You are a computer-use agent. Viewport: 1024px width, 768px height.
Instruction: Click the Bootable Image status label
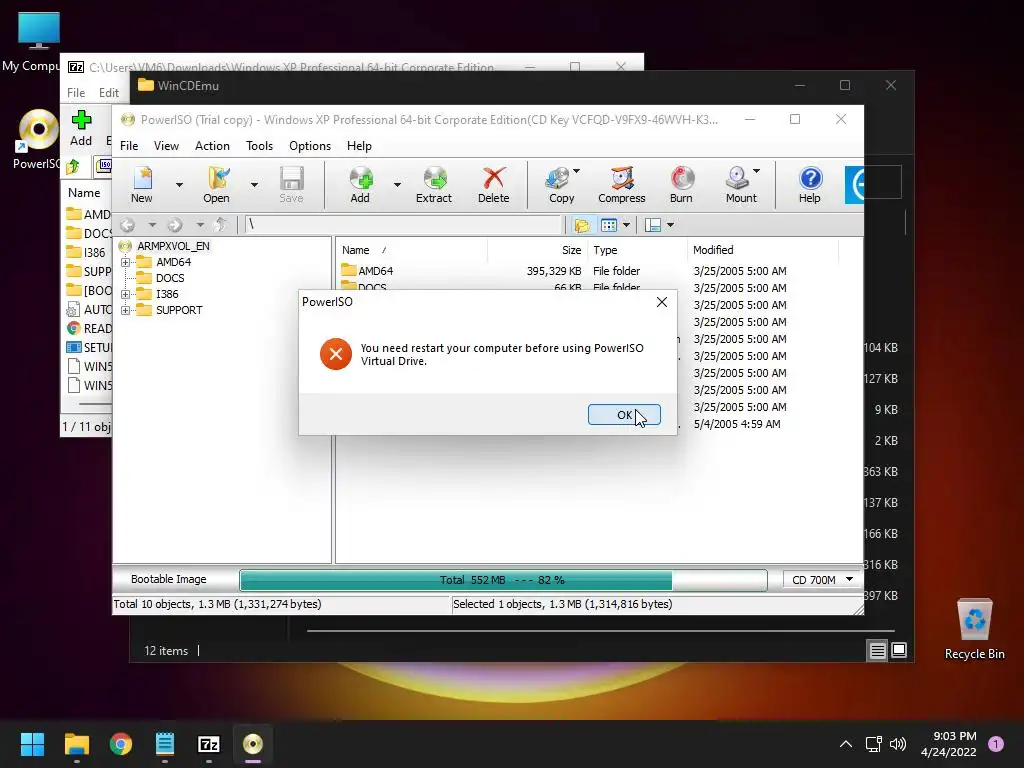pyautogui.click(x=168, y=579)
